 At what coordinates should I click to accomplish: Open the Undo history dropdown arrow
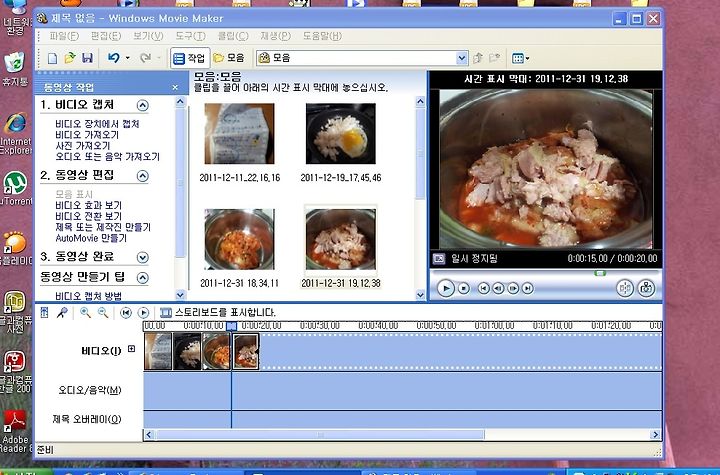point(128,58)
